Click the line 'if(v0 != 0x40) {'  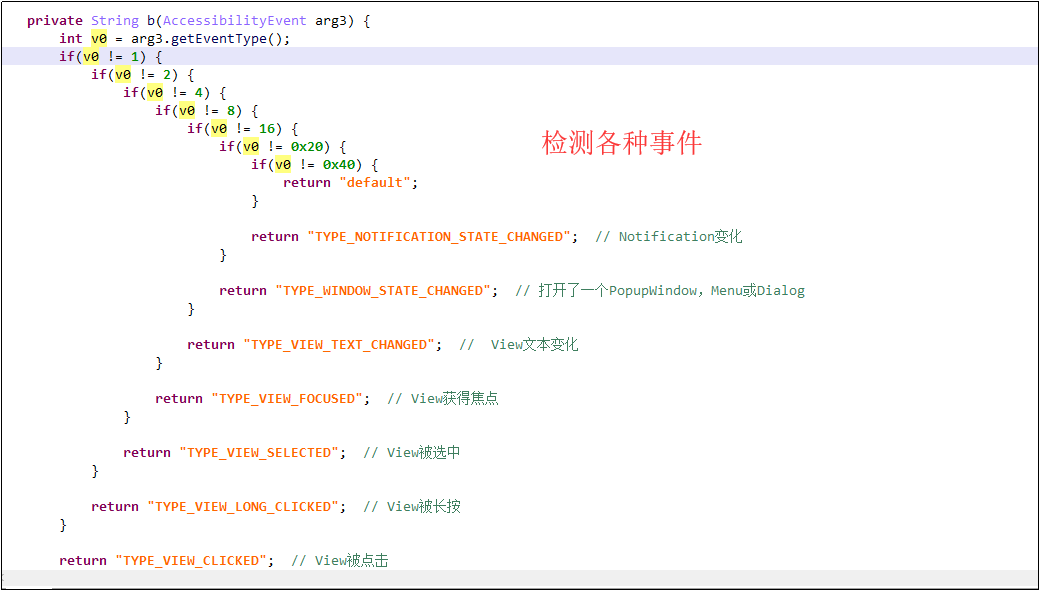coord(314,164)
